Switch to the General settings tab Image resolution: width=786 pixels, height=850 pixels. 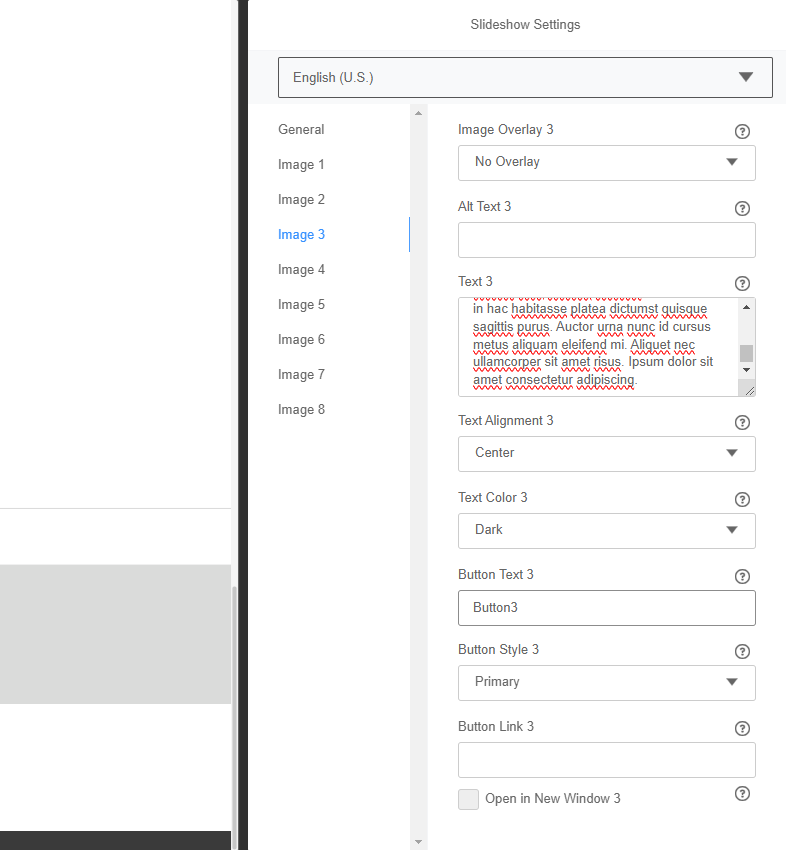coord(301,129)
